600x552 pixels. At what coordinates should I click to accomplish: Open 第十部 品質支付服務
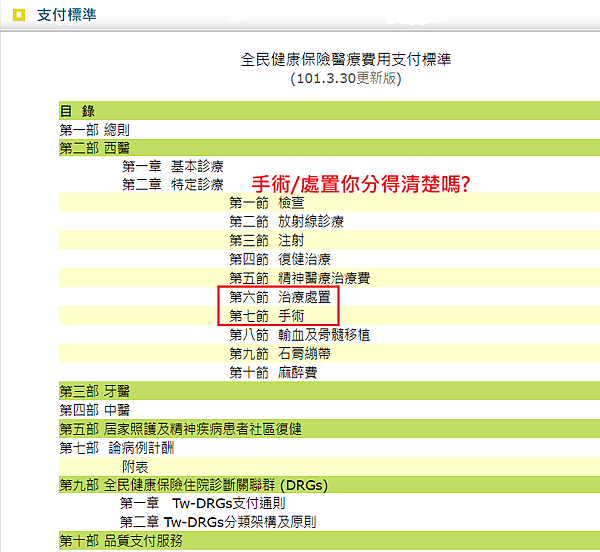click(121, 541)
